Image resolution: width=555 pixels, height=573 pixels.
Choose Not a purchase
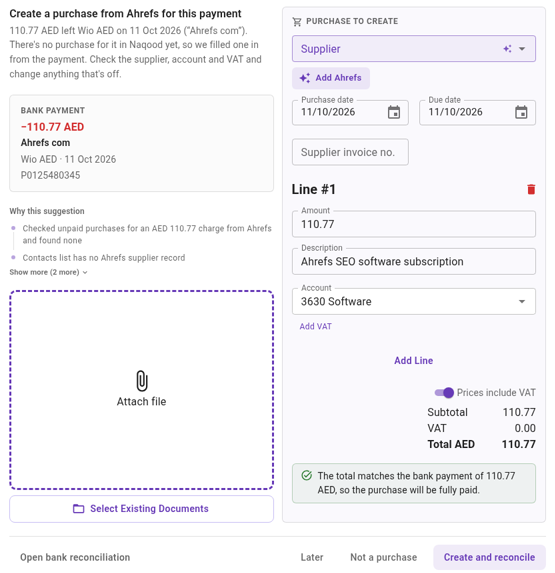(383, 557)
